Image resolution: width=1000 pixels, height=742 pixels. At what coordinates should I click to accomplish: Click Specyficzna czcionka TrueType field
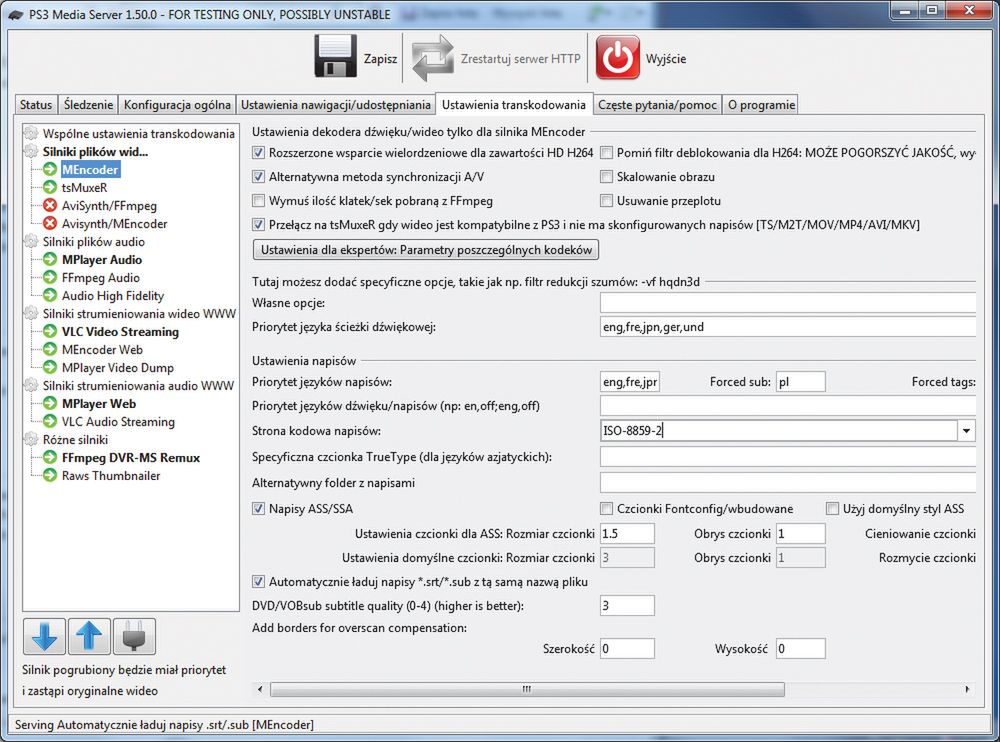click(788, 457)
